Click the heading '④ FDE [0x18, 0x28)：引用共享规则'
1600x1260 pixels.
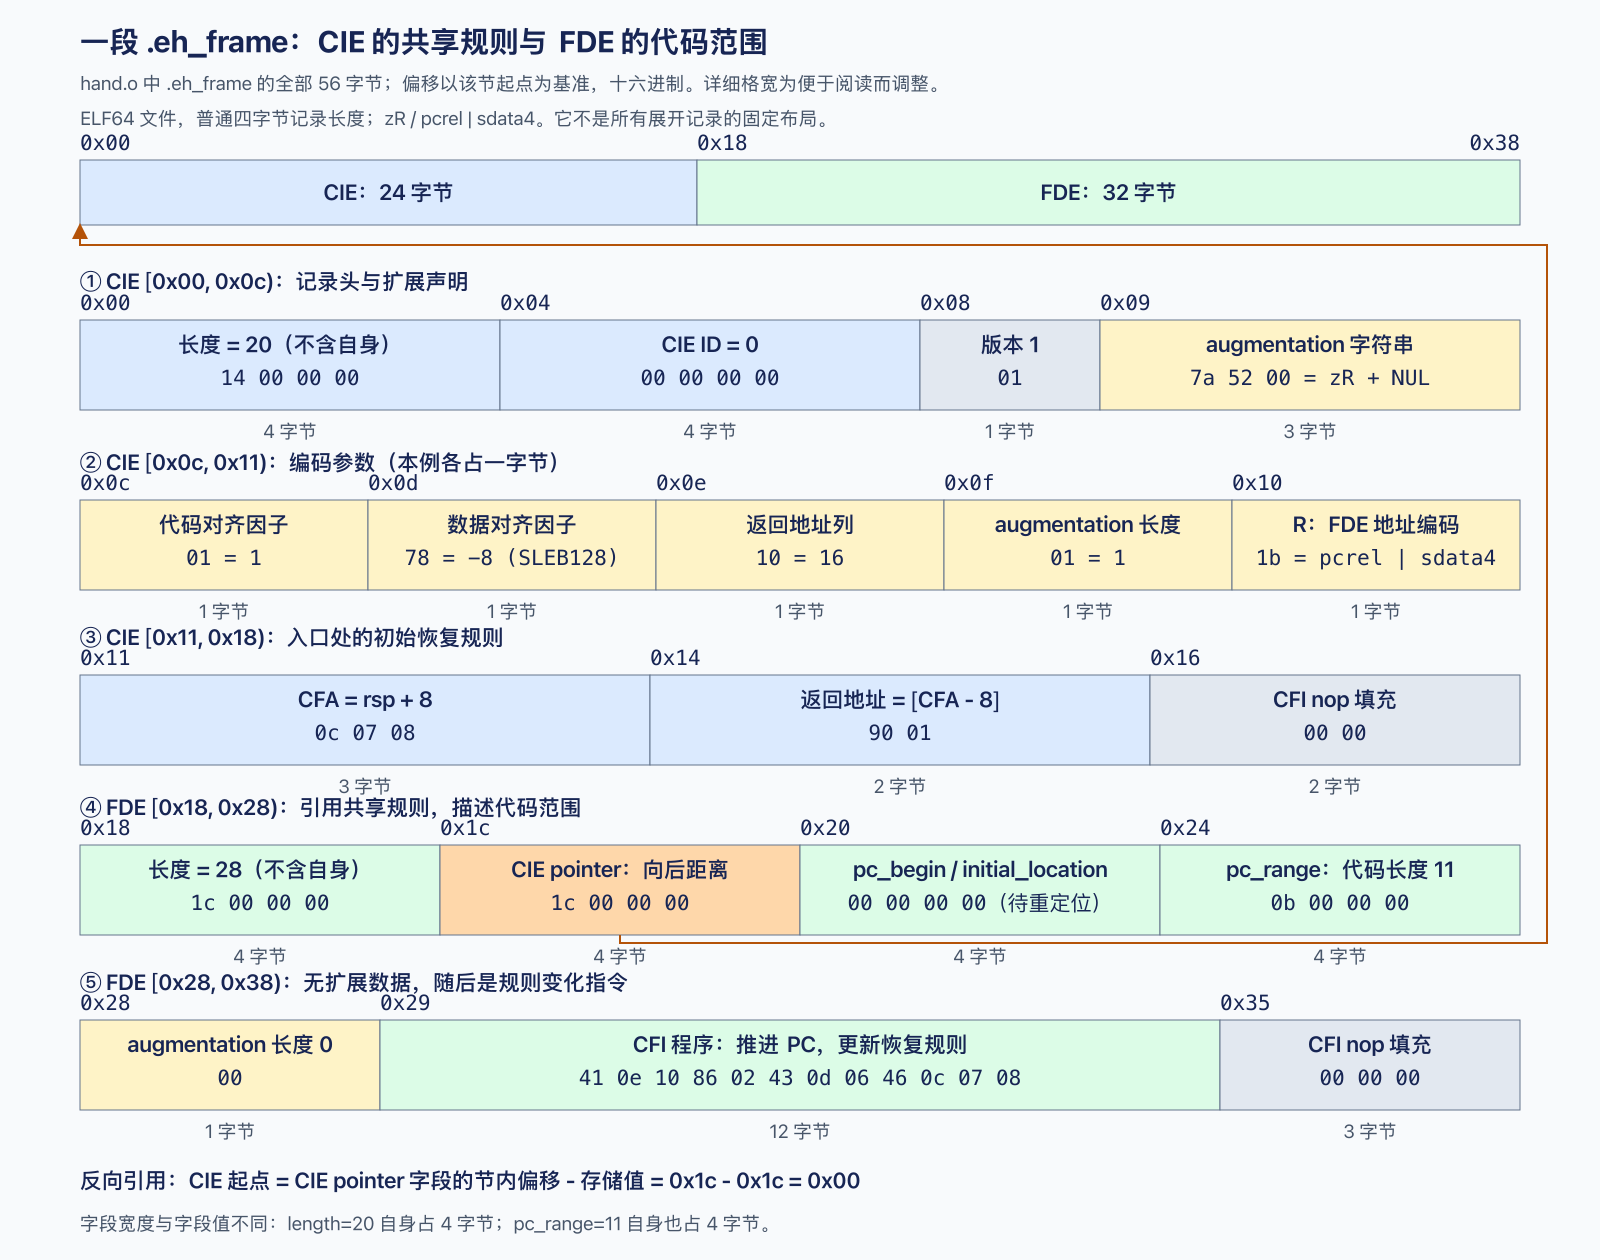330,807
